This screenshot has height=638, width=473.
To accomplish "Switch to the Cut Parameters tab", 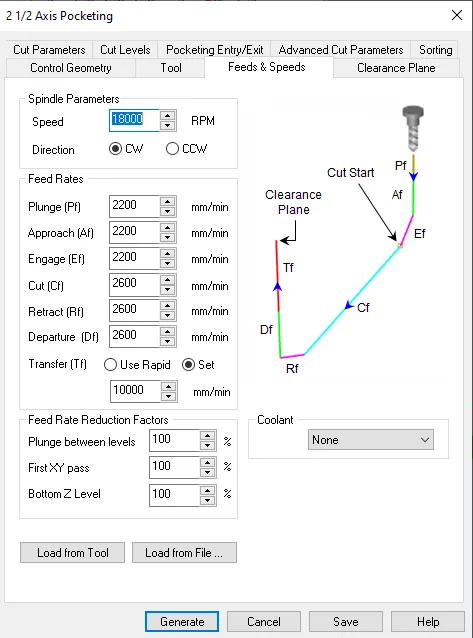I will tap(49, 50).
